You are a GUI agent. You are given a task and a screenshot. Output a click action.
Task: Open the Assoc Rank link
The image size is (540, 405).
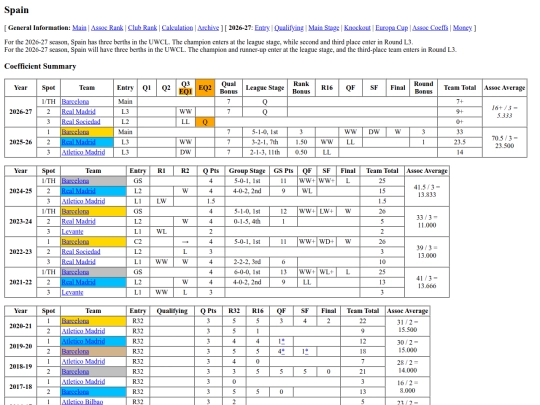coord(107,28)
